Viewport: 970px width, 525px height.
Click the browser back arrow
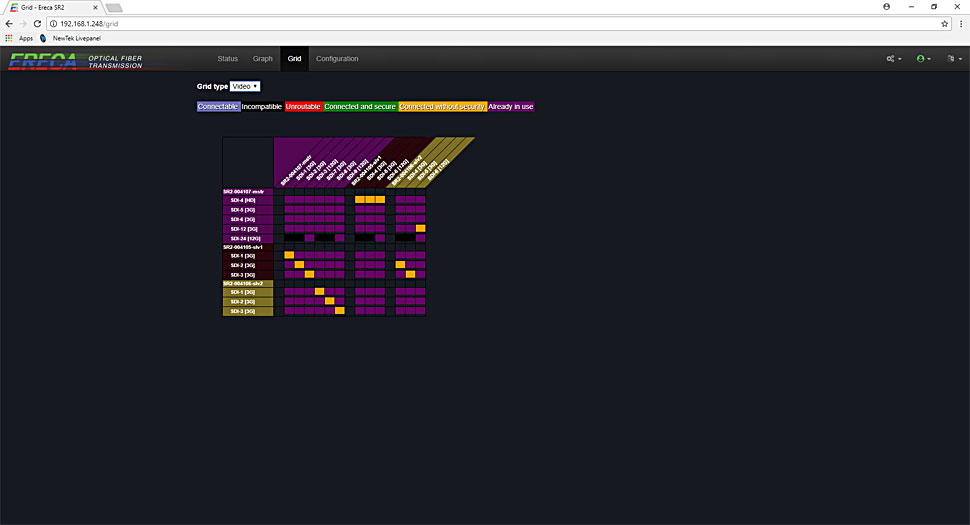pos(9,23)
